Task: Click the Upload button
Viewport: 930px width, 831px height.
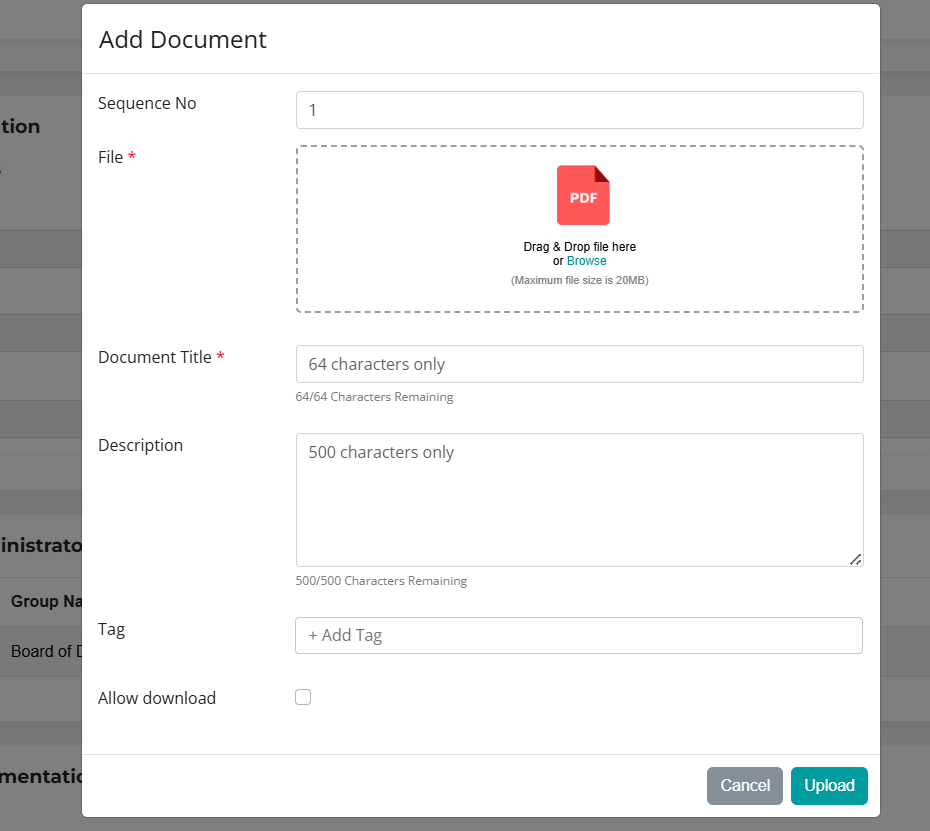Action: [x=829, y=785]
